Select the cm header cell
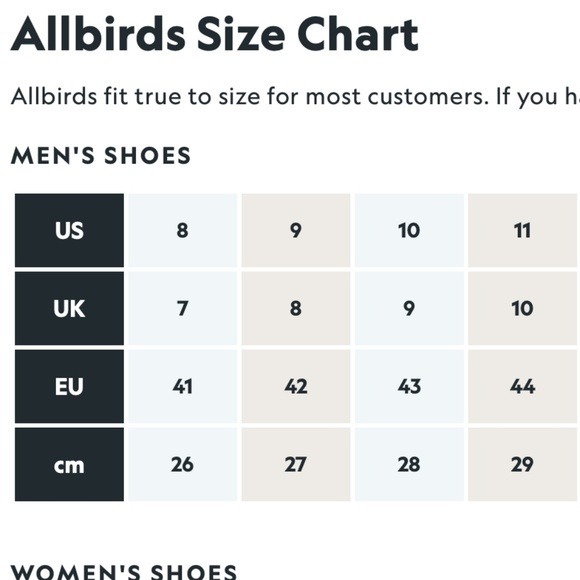 tap(69, 464)
